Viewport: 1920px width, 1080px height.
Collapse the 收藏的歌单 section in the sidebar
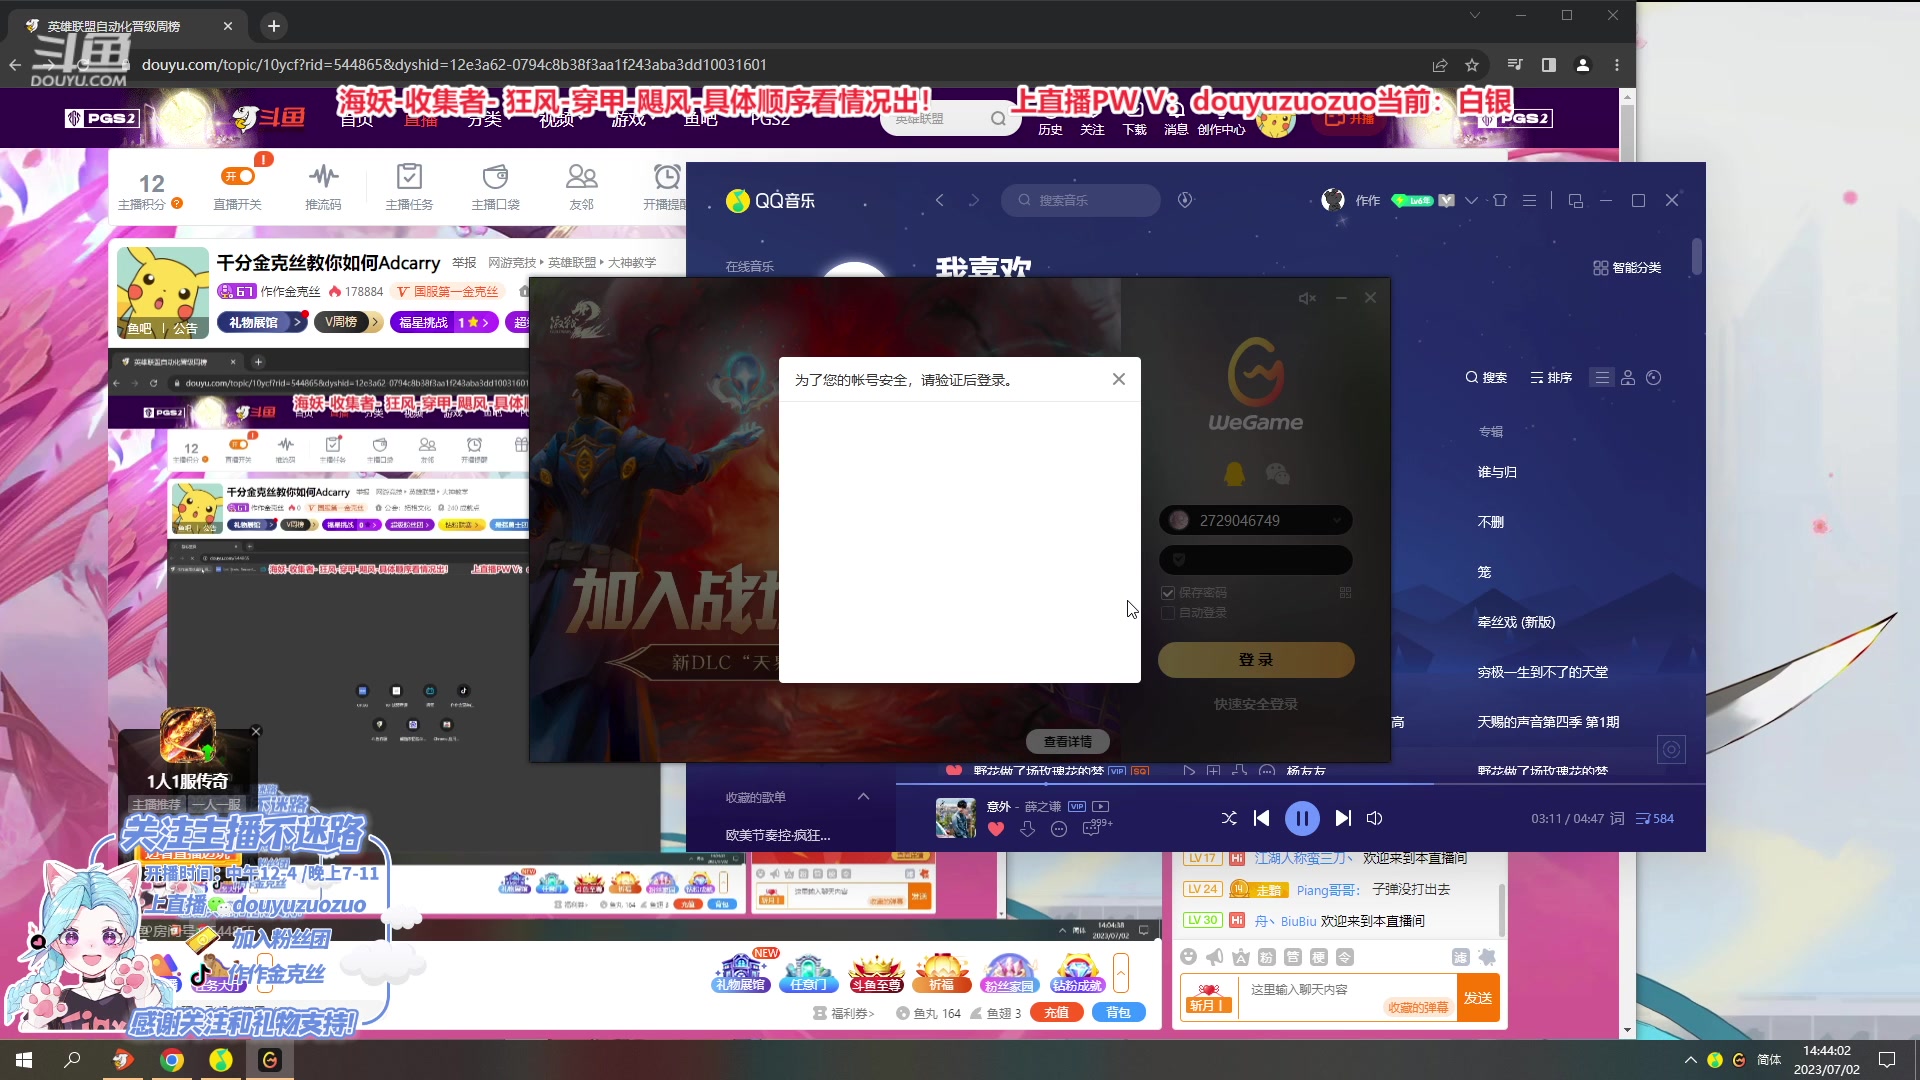click(863, 797)
